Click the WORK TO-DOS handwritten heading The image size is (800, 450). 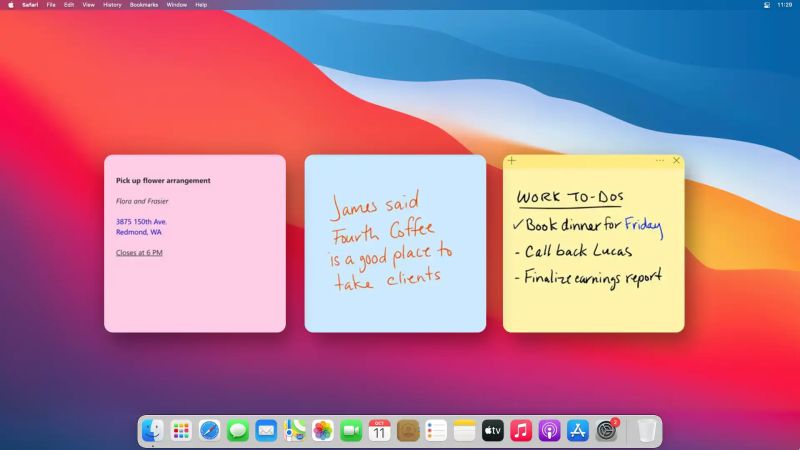[x=570, y=197]
